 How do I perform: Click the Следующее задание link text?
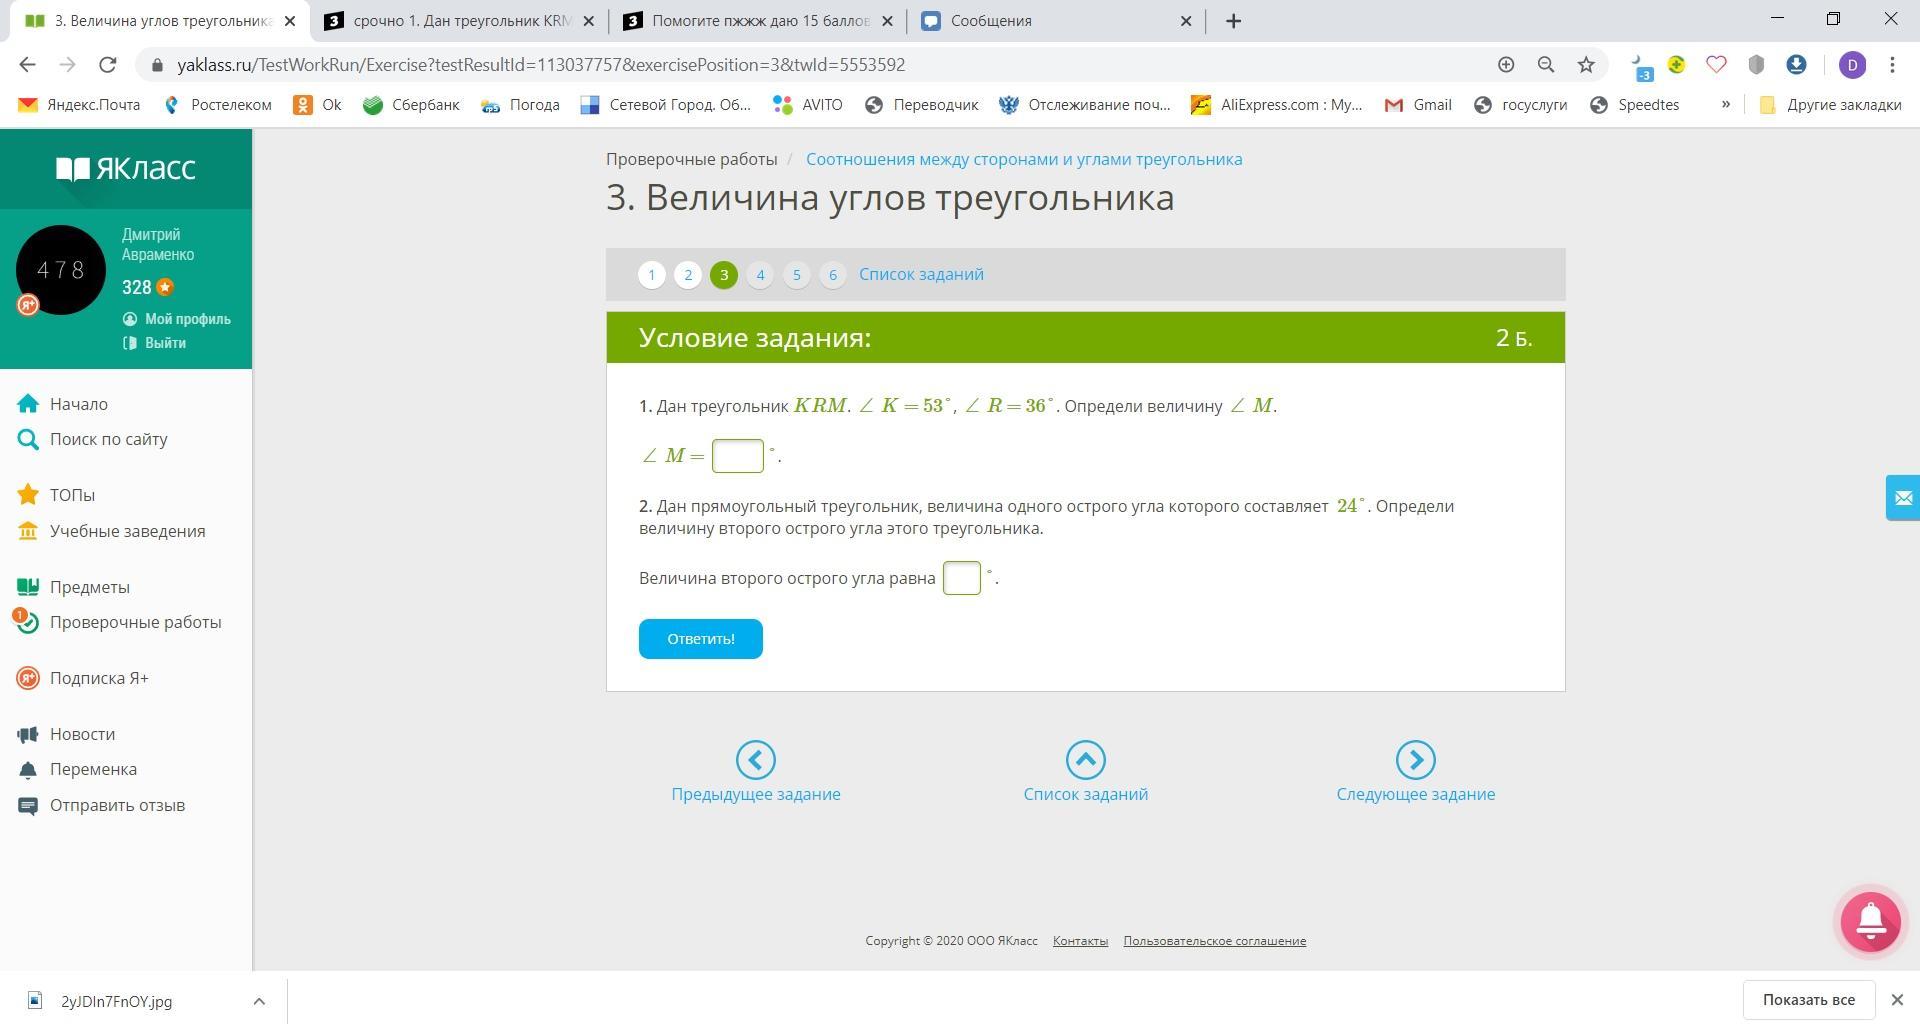pyautogui.click(x=1416, y=794)
